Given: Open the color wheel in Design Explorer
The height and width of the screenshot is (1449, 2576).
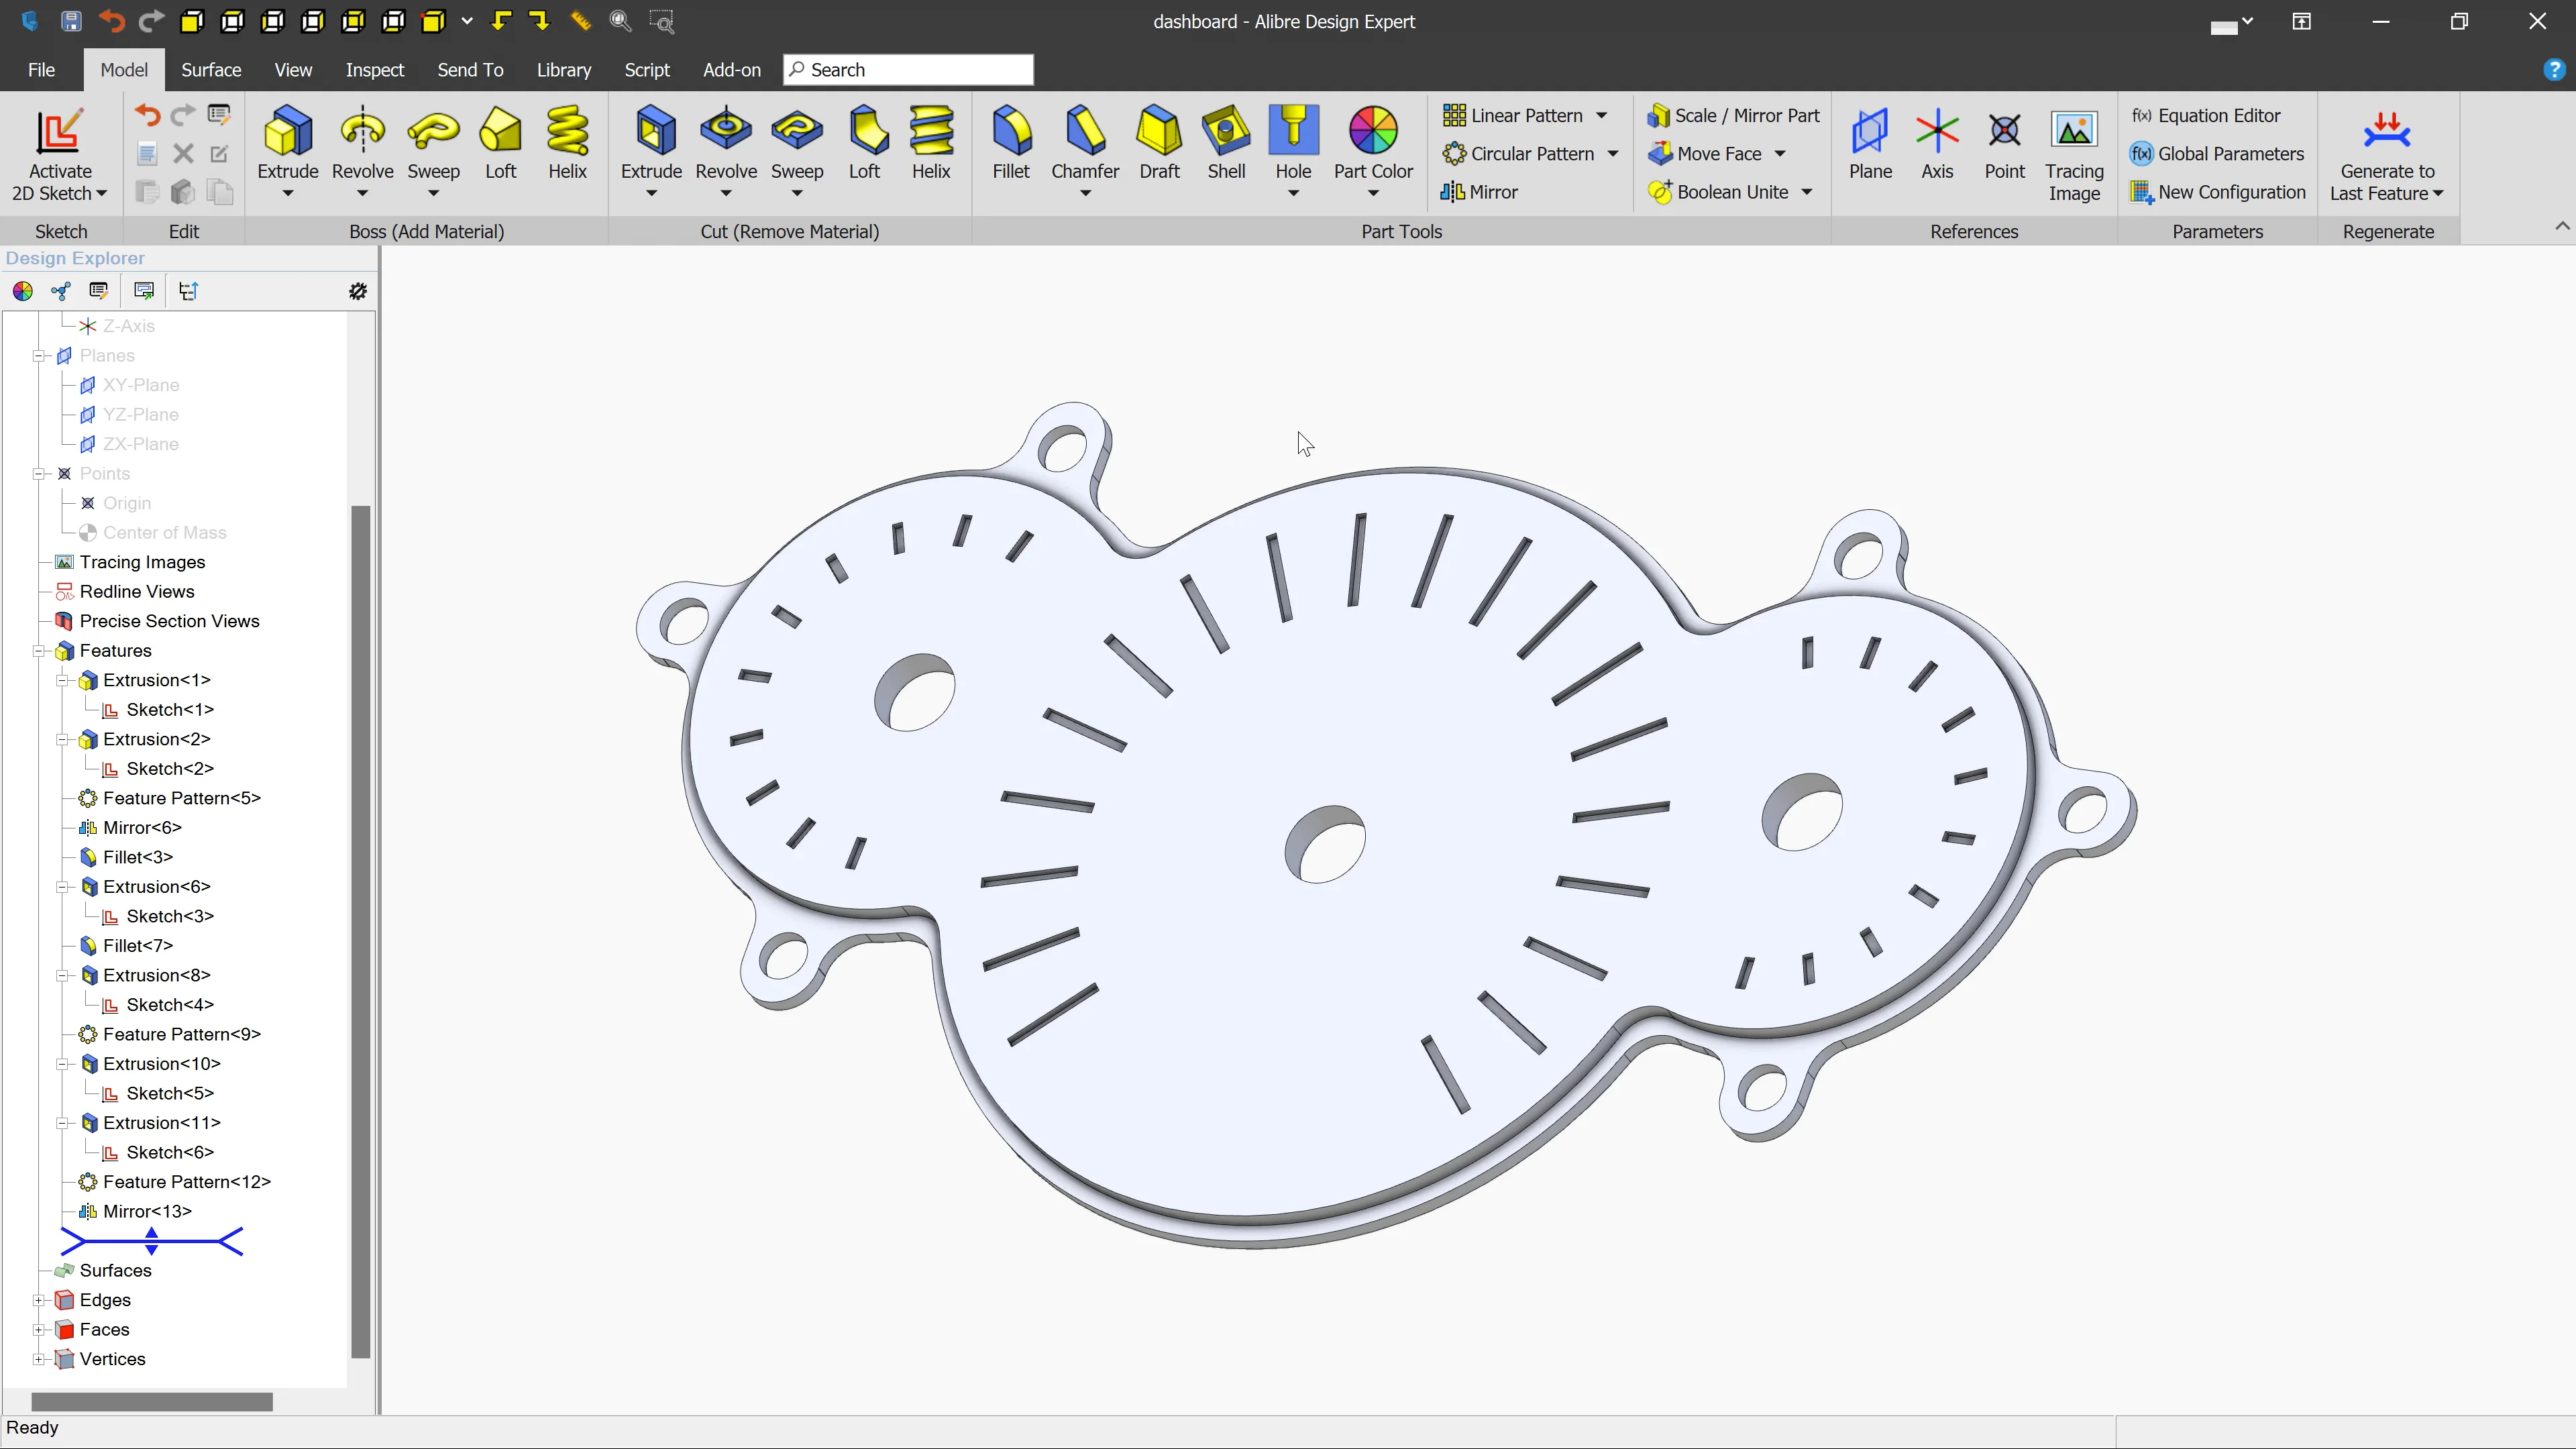Looking at the screenshot, I should (x=22, y=290).
